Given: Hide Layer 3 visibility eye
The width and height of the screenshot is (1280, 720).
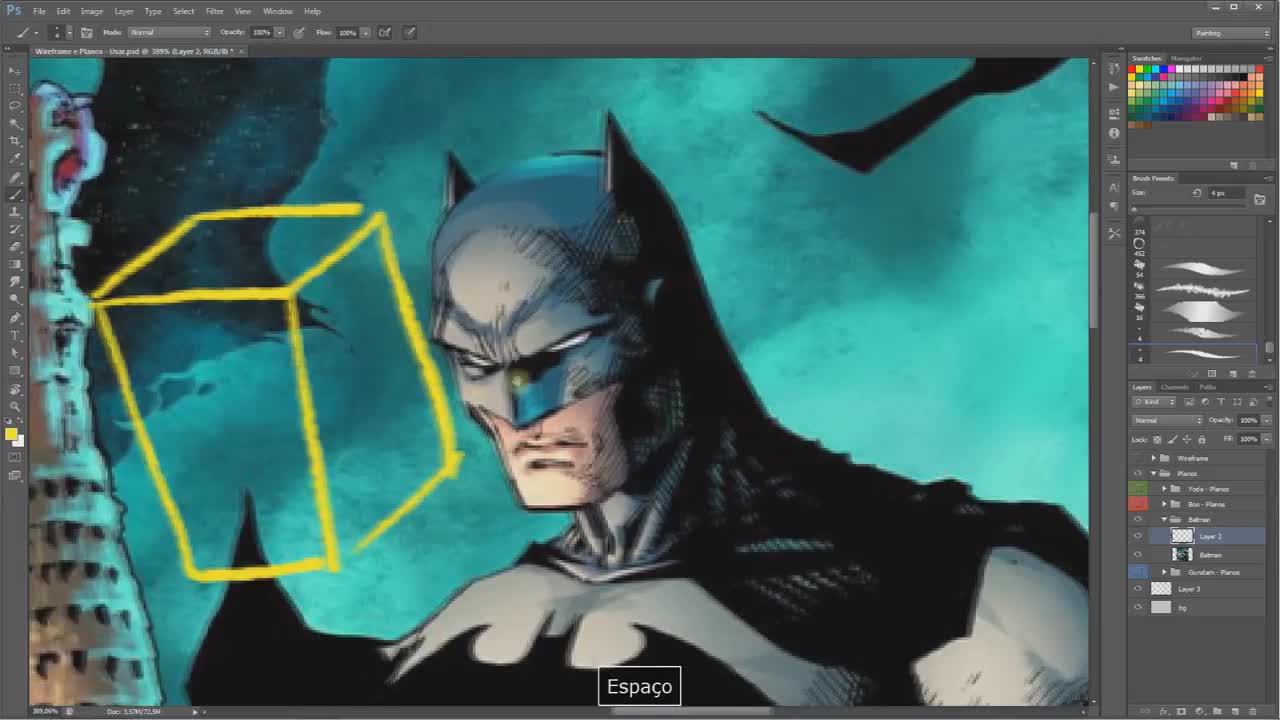Looking at the screenshot, I should pos(1138,589).
